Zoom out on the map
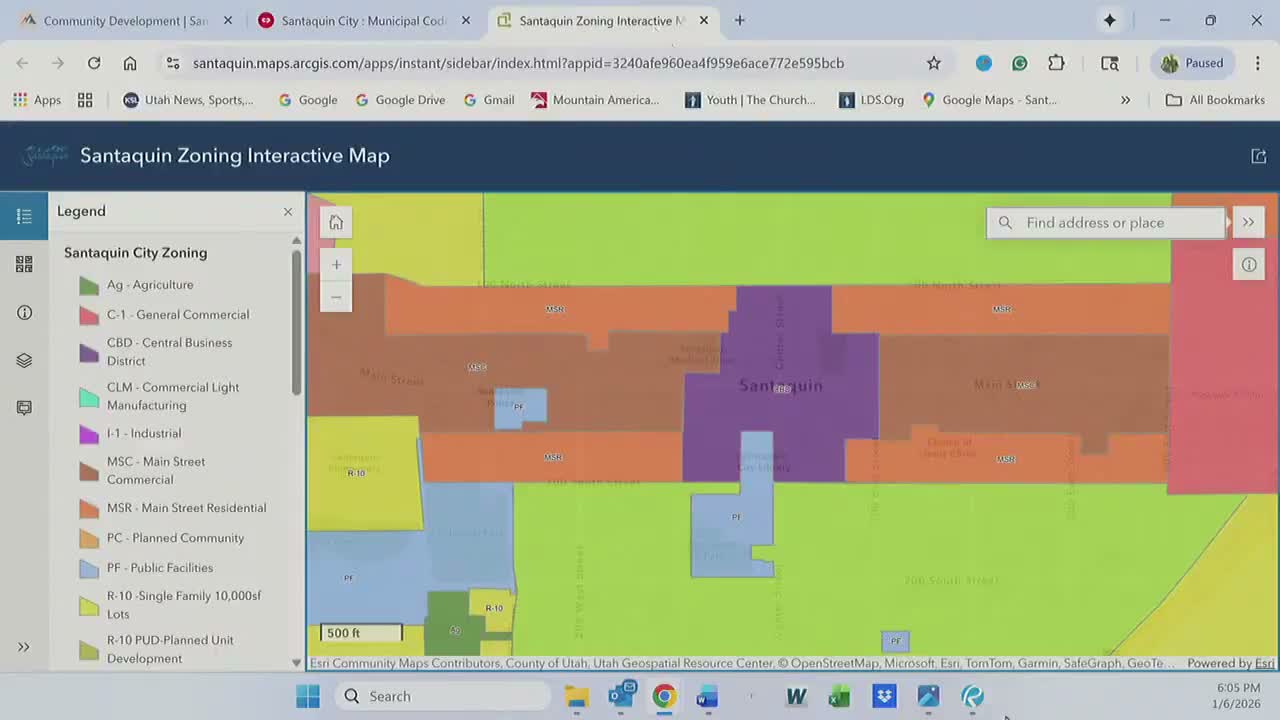Screen dimensions: 1280x720 (336, 297)
